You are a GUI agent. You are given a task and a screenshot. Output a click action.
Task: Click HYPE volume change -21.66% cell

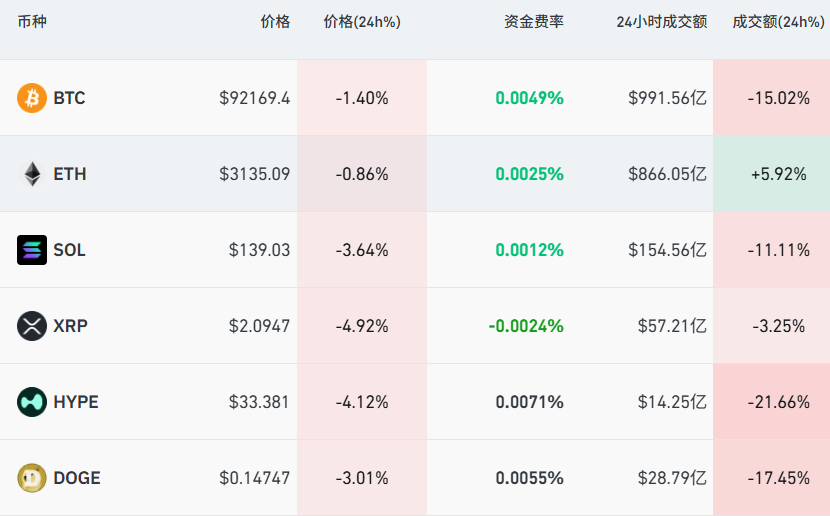pos(778,402)
